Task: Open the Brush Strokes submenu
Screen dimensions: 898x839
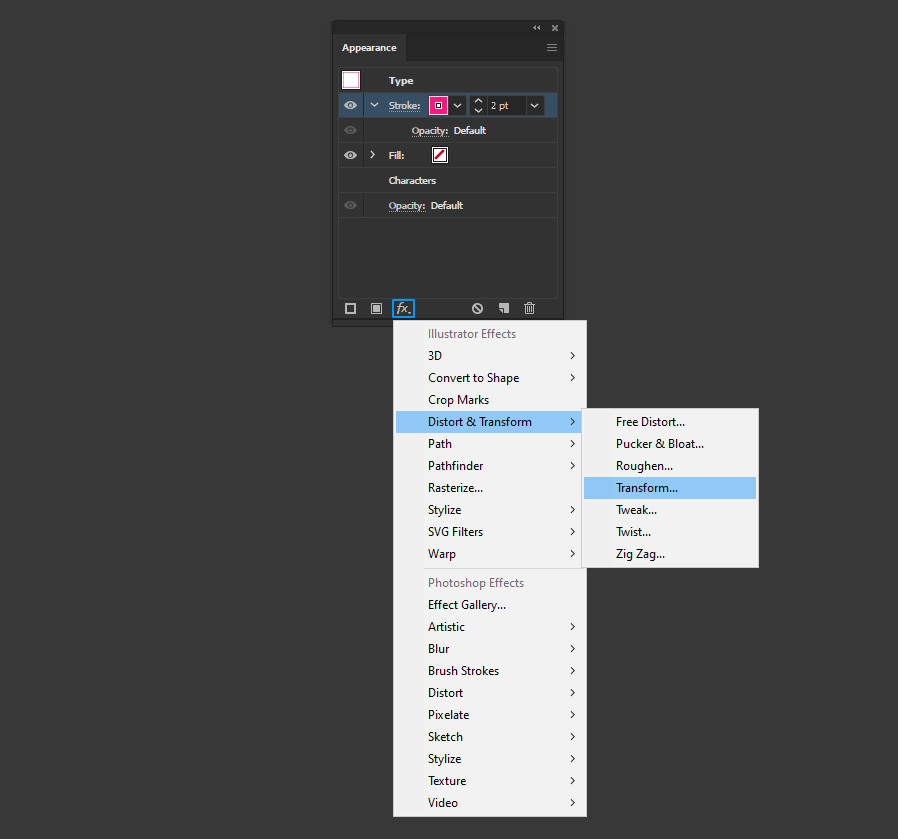Action: pos(489,671)
